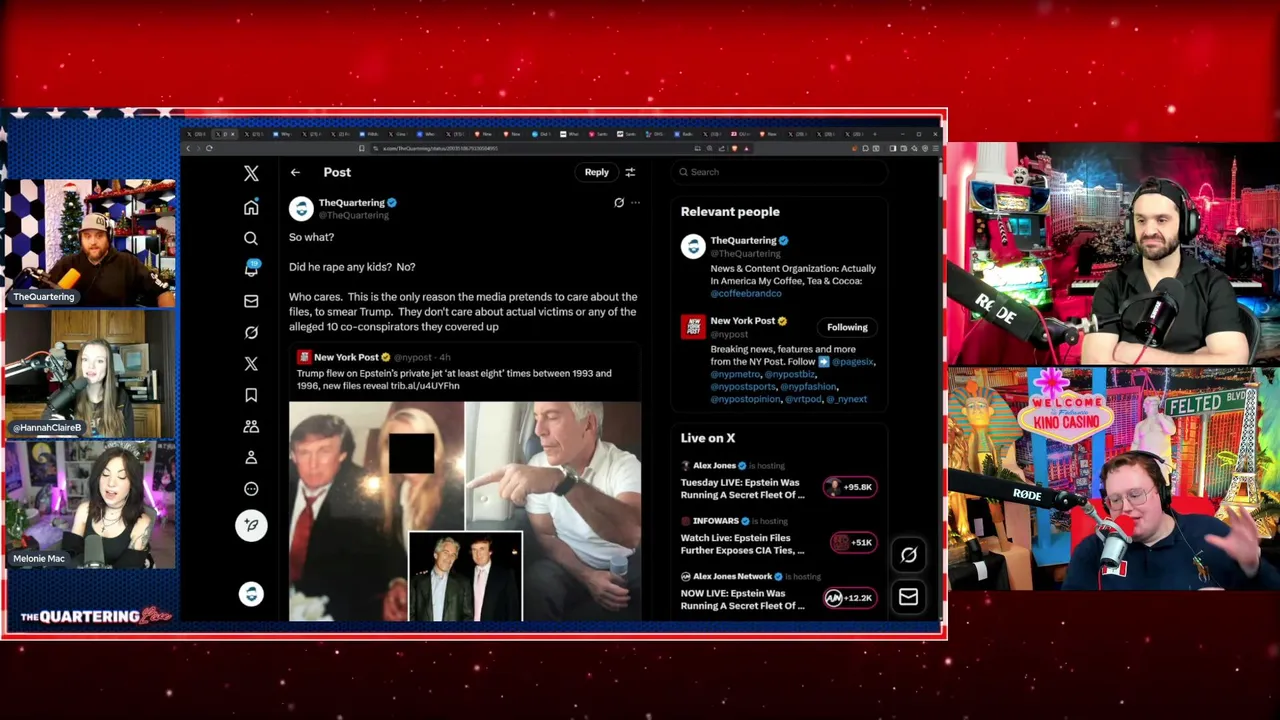
Task: Click the +51K listeners pill
Action: (x=852, y=542)
